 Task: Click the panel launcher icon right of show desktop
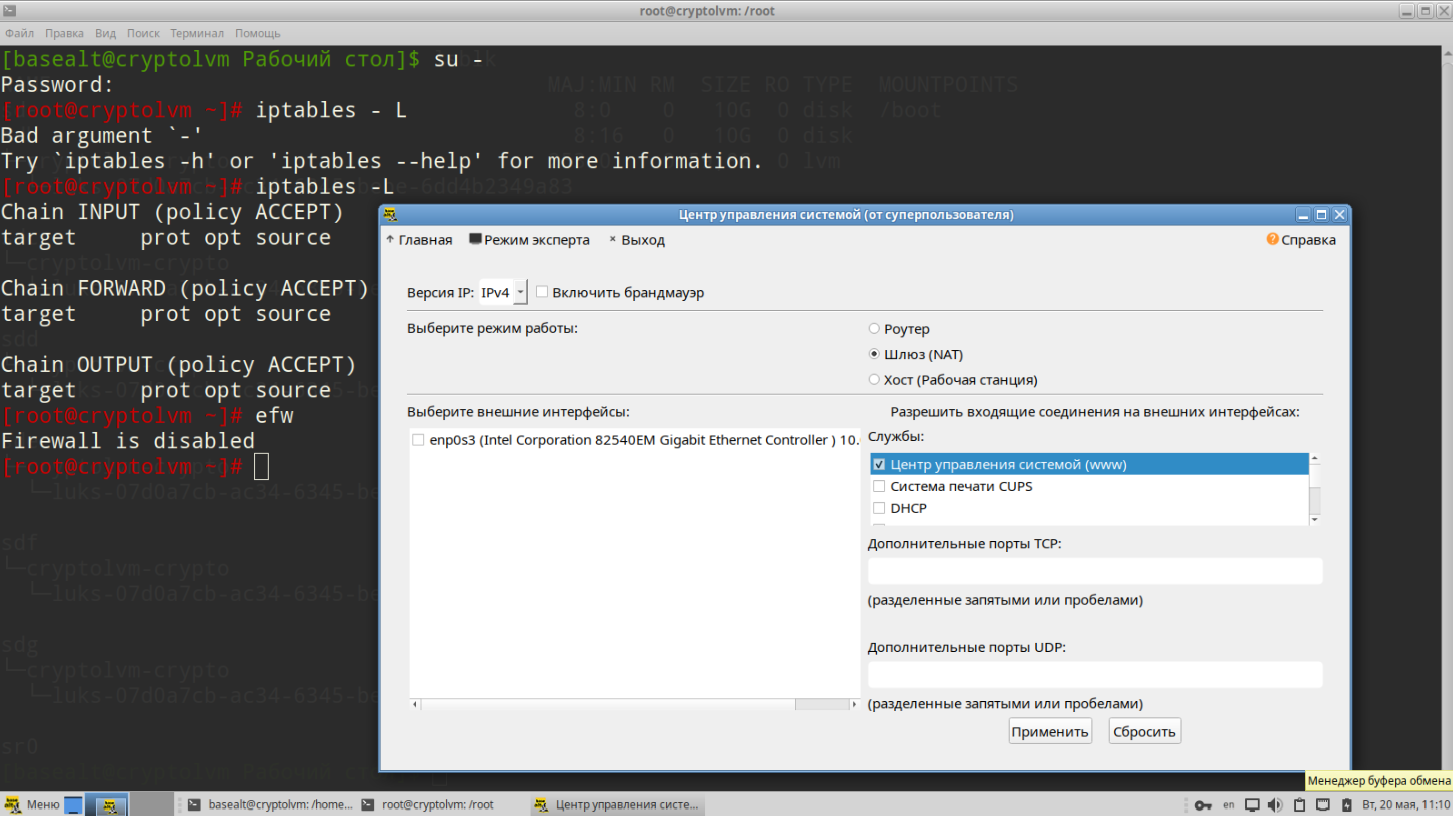tap(107, 804)
